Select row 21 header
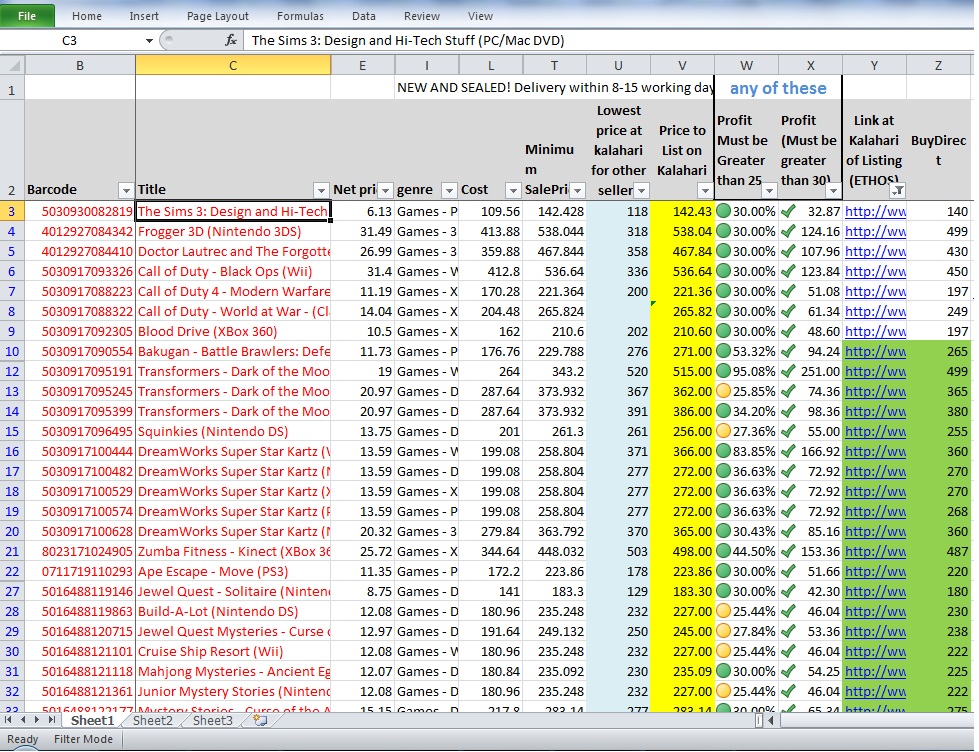979x752 pixels. 12,552
